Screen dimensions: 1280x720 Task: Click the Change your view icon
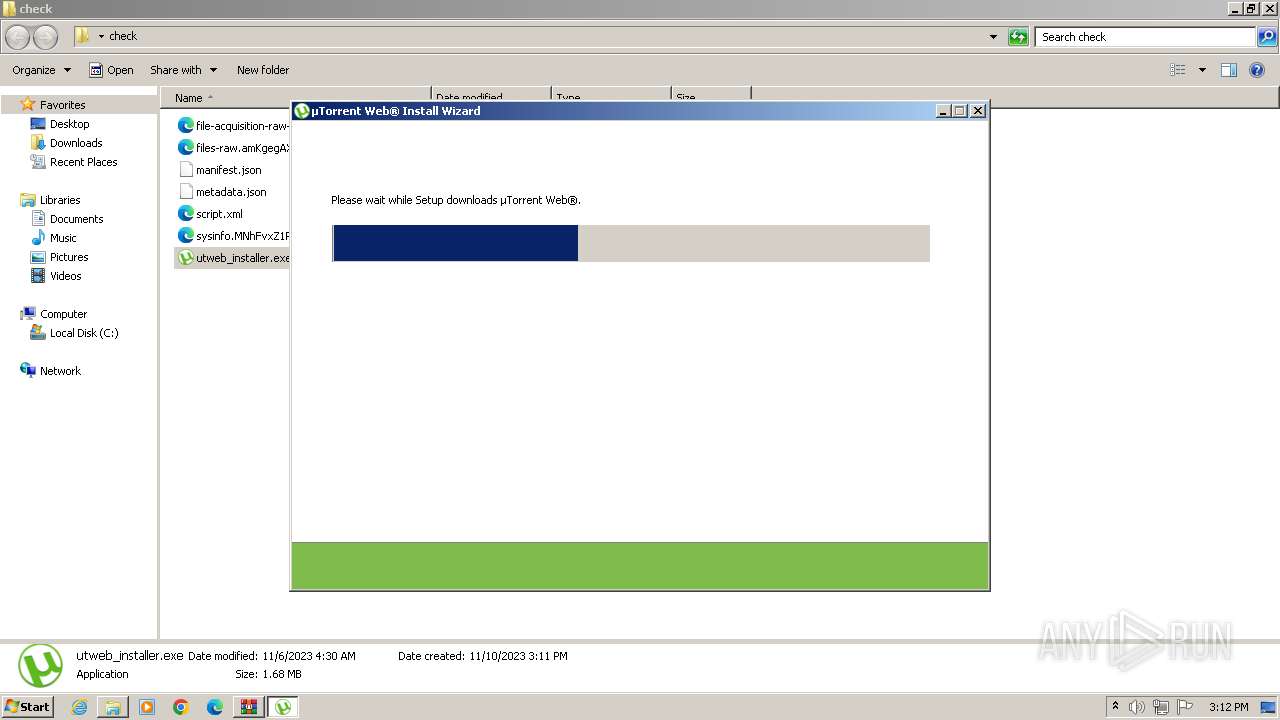(1178, 70)
